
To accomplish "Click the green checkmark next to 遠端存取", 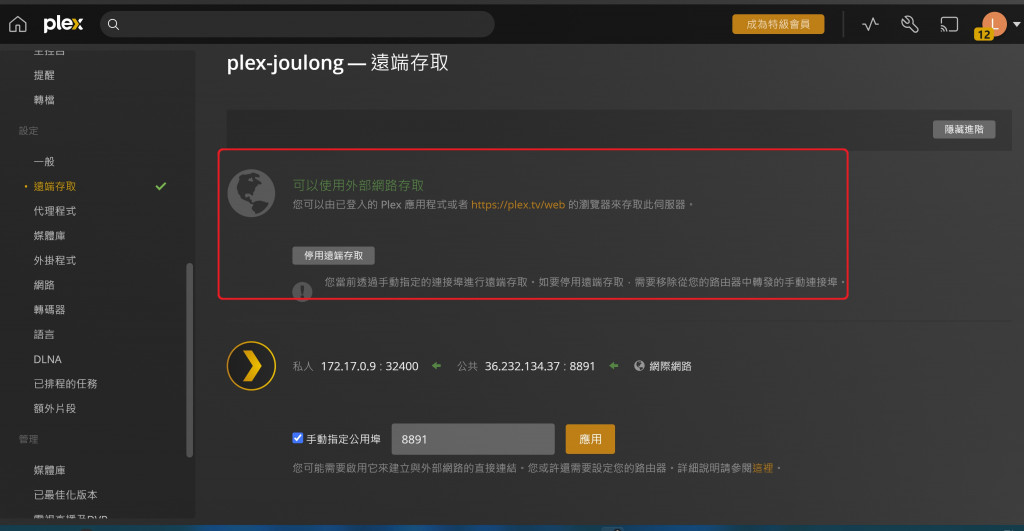I will pyautogui.click(x=161, y=186).
